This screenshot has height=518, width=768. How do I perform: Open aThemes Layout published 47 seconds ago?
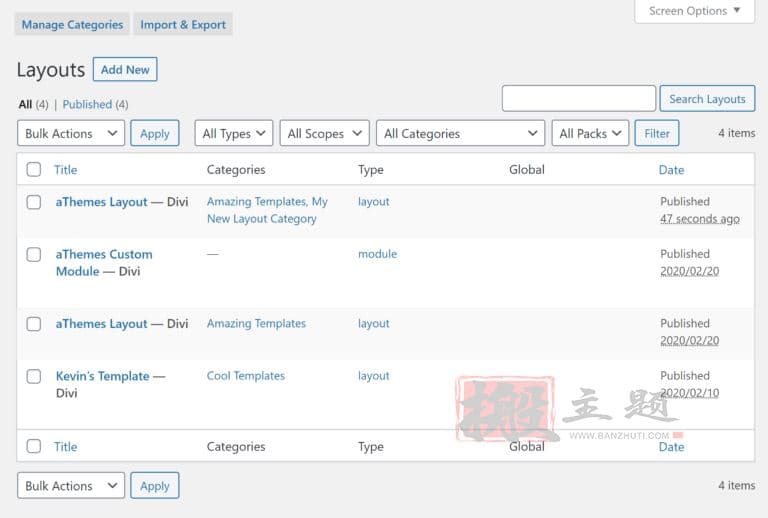pos(101,202)
